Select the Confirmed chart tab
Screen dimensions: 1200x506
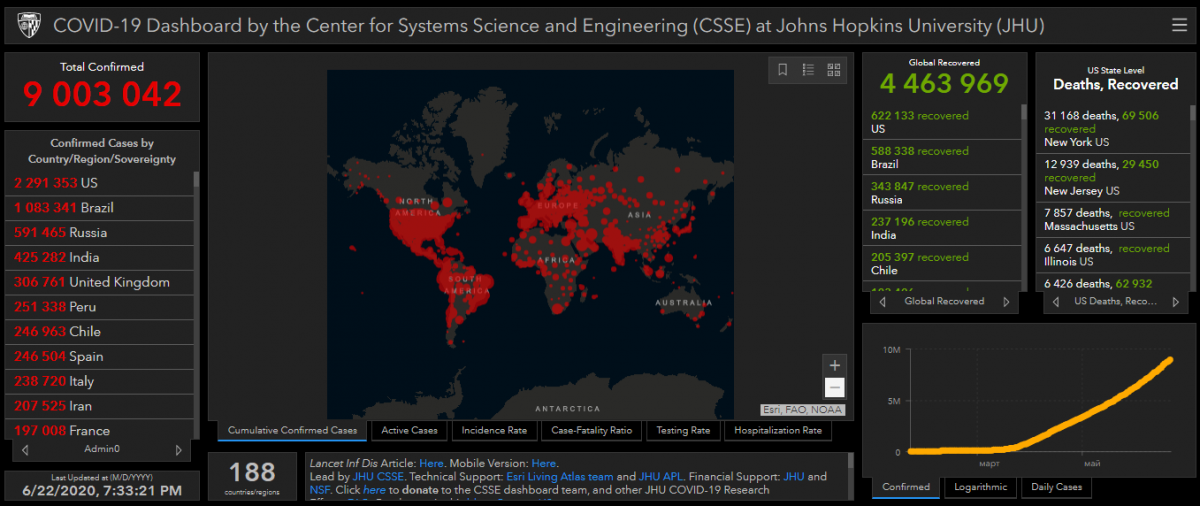[x=906, y=487]
